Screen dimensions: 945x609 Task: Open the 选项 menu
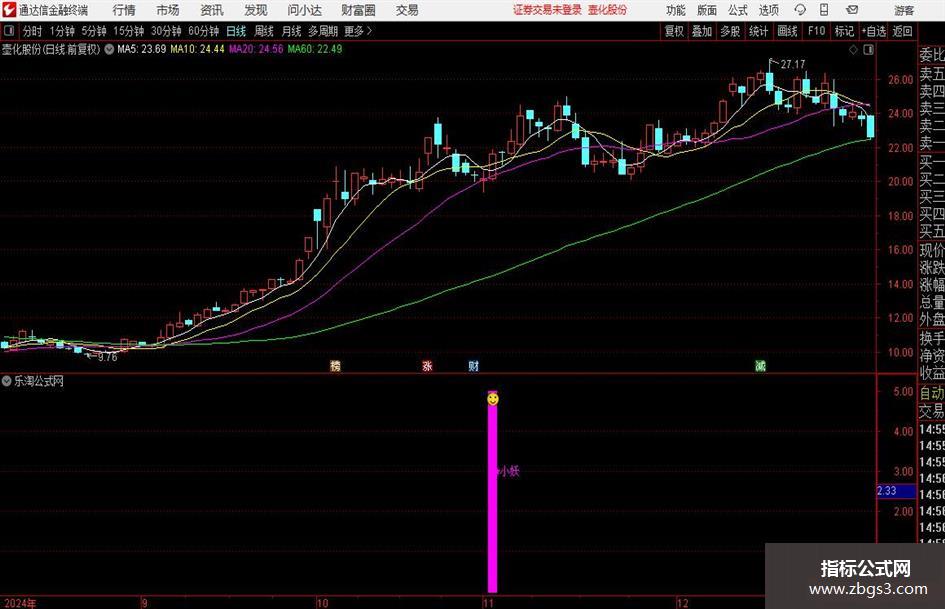768,10
